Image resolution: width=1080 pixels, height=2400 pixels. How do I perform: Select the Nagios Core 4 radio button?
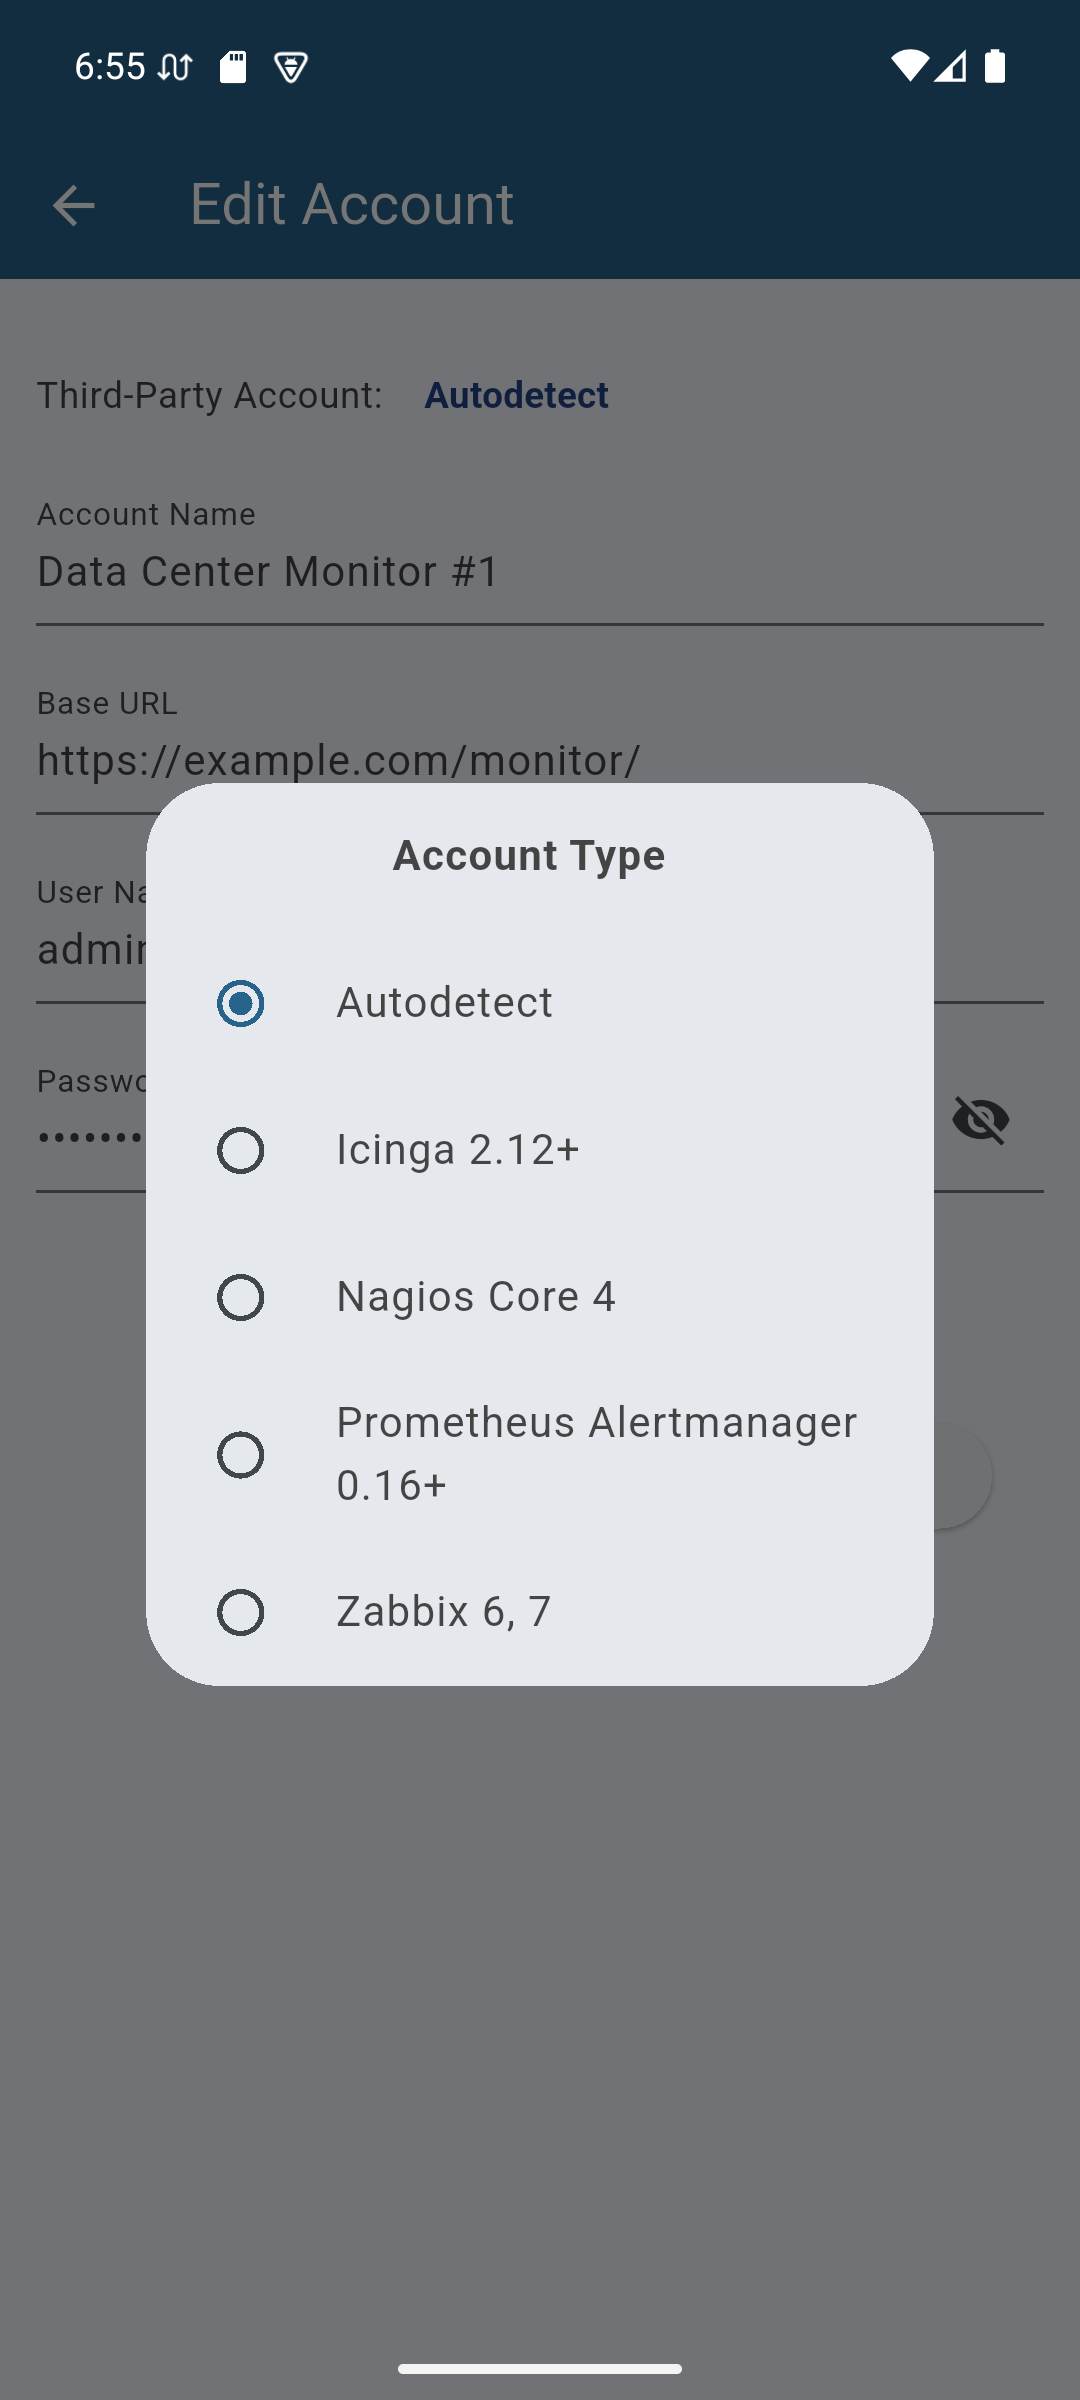point(241,1297)
